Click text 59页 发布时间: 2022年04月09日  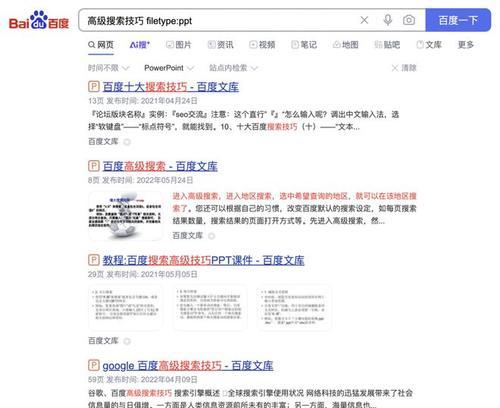143,379
